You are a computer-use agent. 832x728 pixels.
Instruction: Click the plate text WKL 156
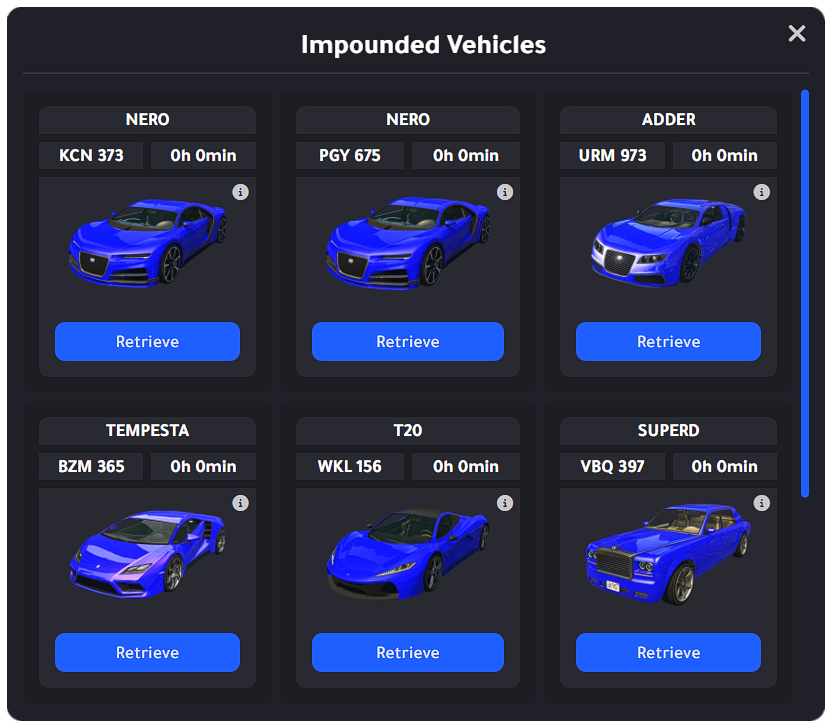(x=350, y=466)
